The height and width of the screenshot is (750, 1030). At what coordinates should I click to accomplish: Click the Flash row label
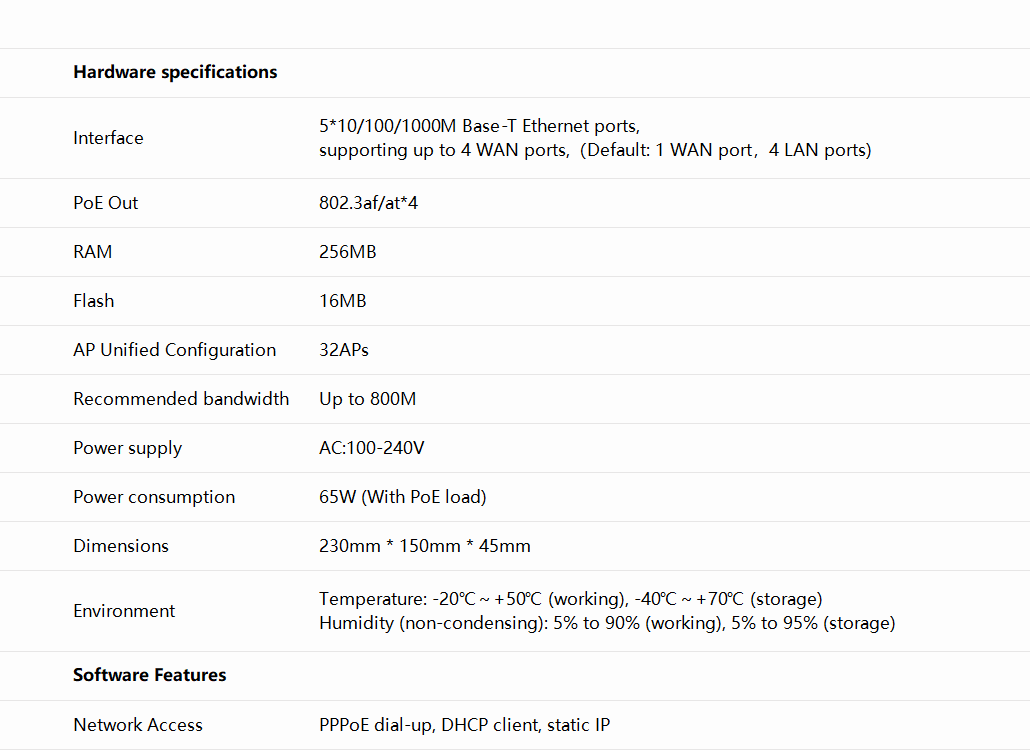click(x=93, y=301)
